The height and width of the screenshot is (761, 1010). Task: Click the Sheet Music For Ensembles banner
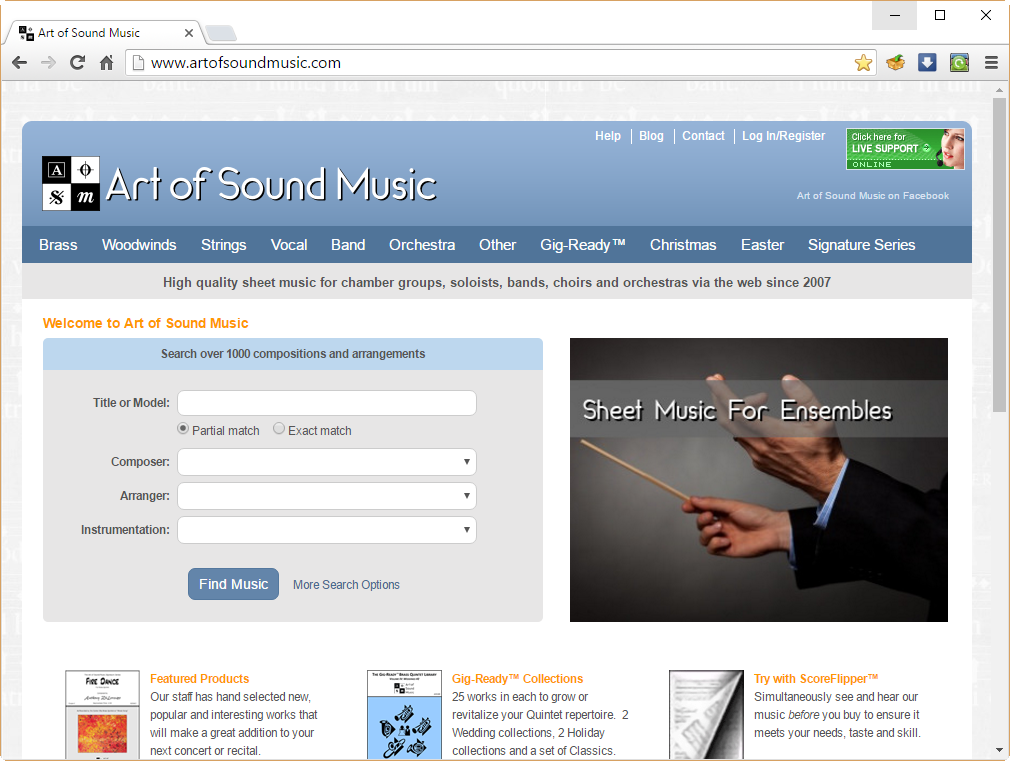pos(759,480)
